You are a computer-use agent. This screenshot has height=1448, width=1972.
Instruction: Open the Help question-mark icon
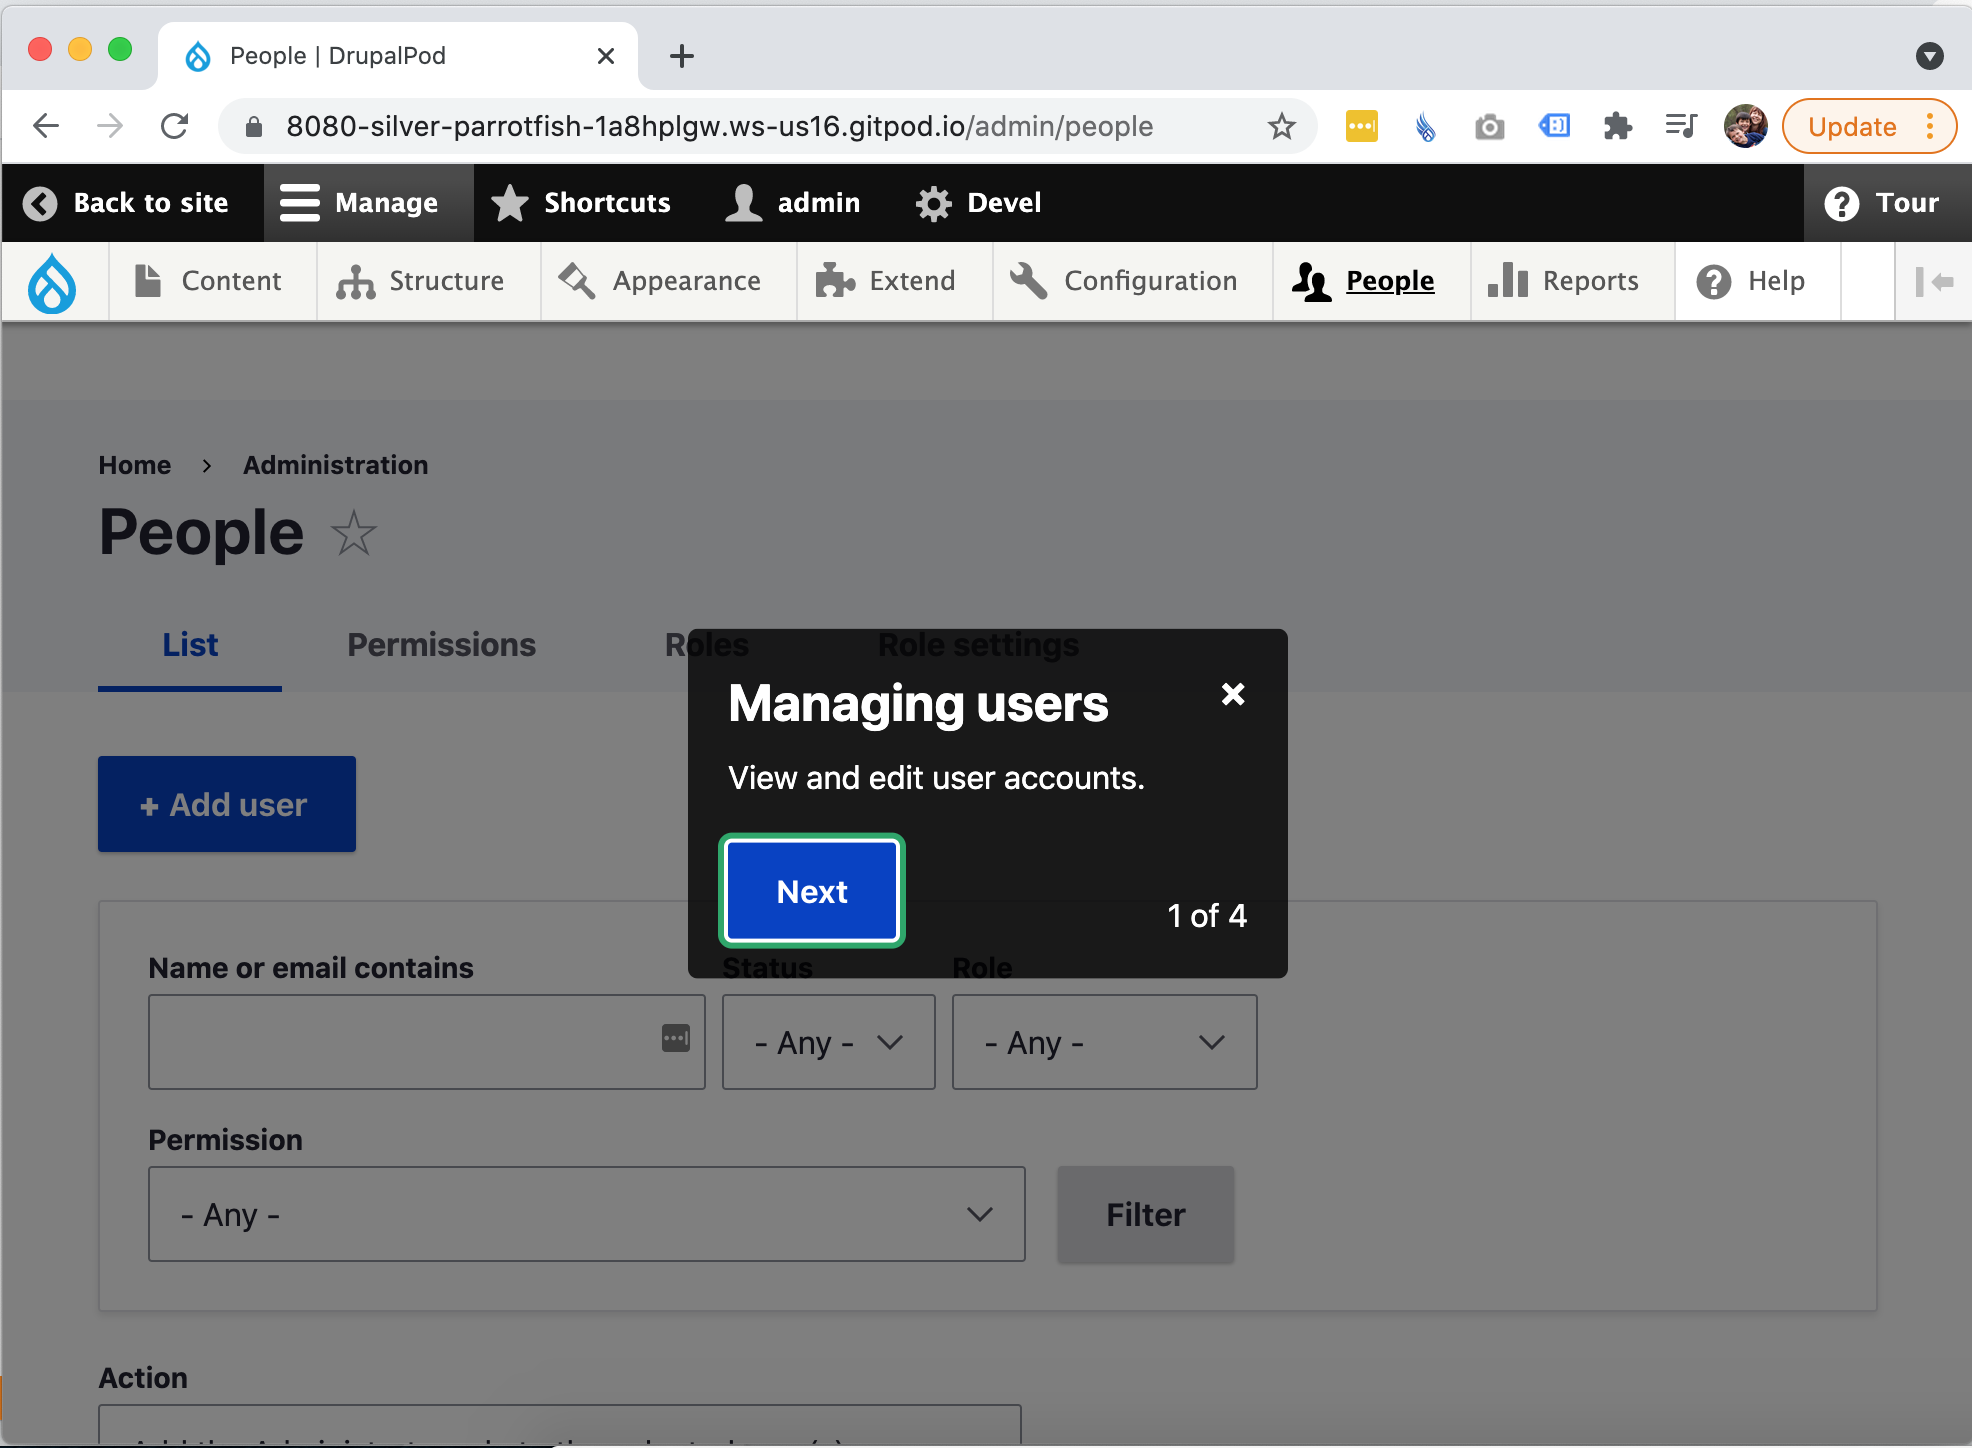(x=1713, y=281)
